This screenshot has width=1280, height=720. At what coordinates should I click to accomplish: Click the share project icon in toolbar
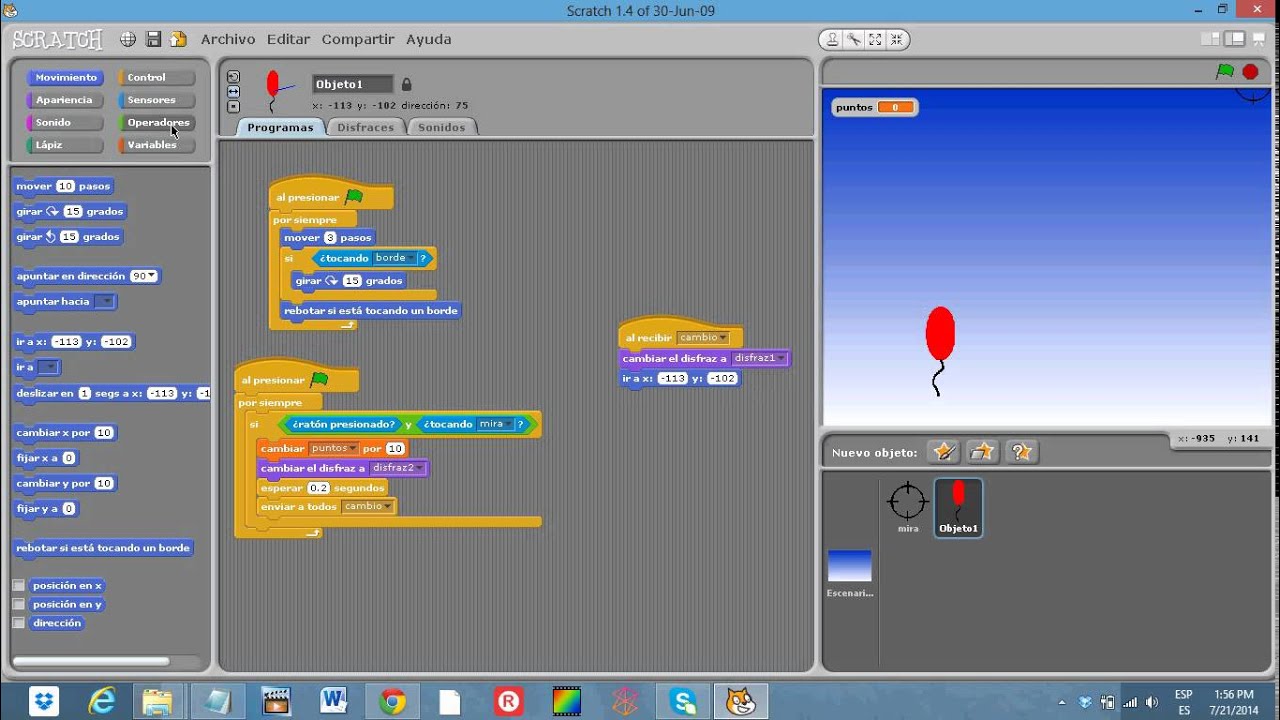point(178,39)
